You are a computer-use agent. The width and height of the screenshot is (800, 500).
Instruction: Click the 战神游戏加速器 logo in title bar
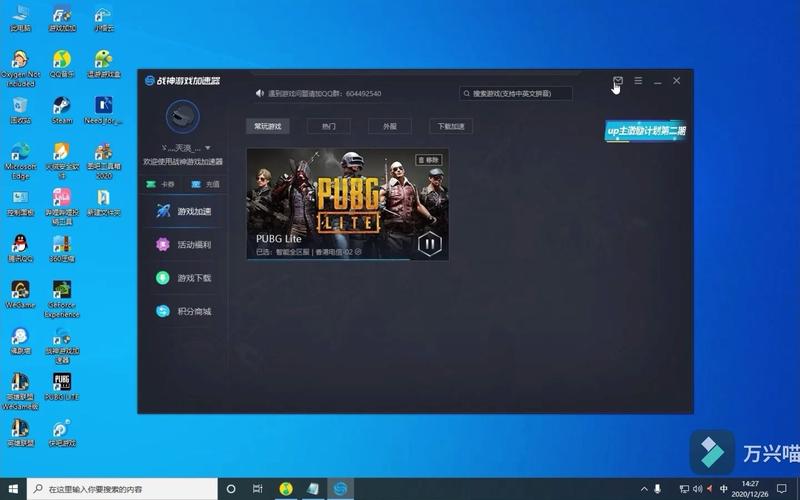(x=182, y=81)
